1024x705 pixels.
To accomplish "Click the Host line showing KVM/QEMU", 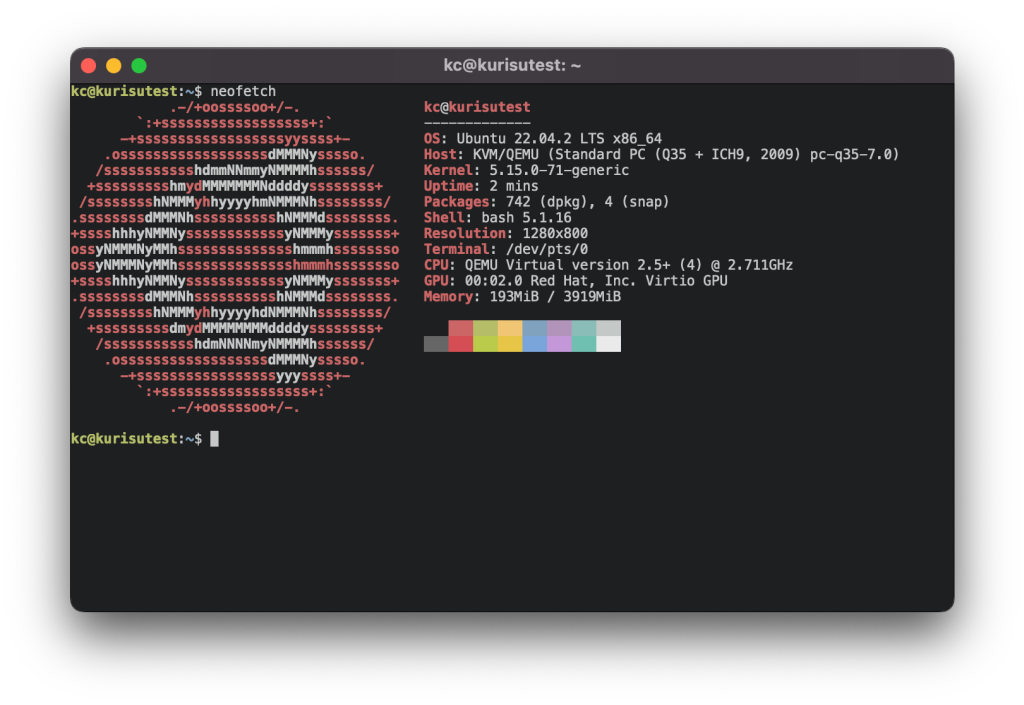I will [x=661, y=155].
